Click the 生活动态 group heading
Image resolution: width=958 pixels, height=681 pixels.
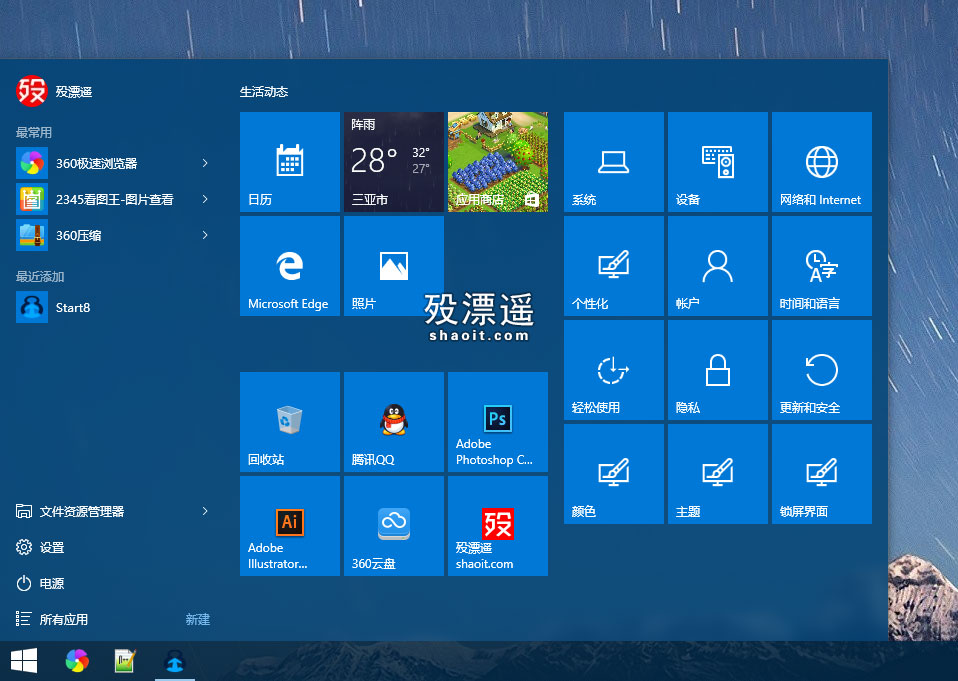(x=264, y=92)
